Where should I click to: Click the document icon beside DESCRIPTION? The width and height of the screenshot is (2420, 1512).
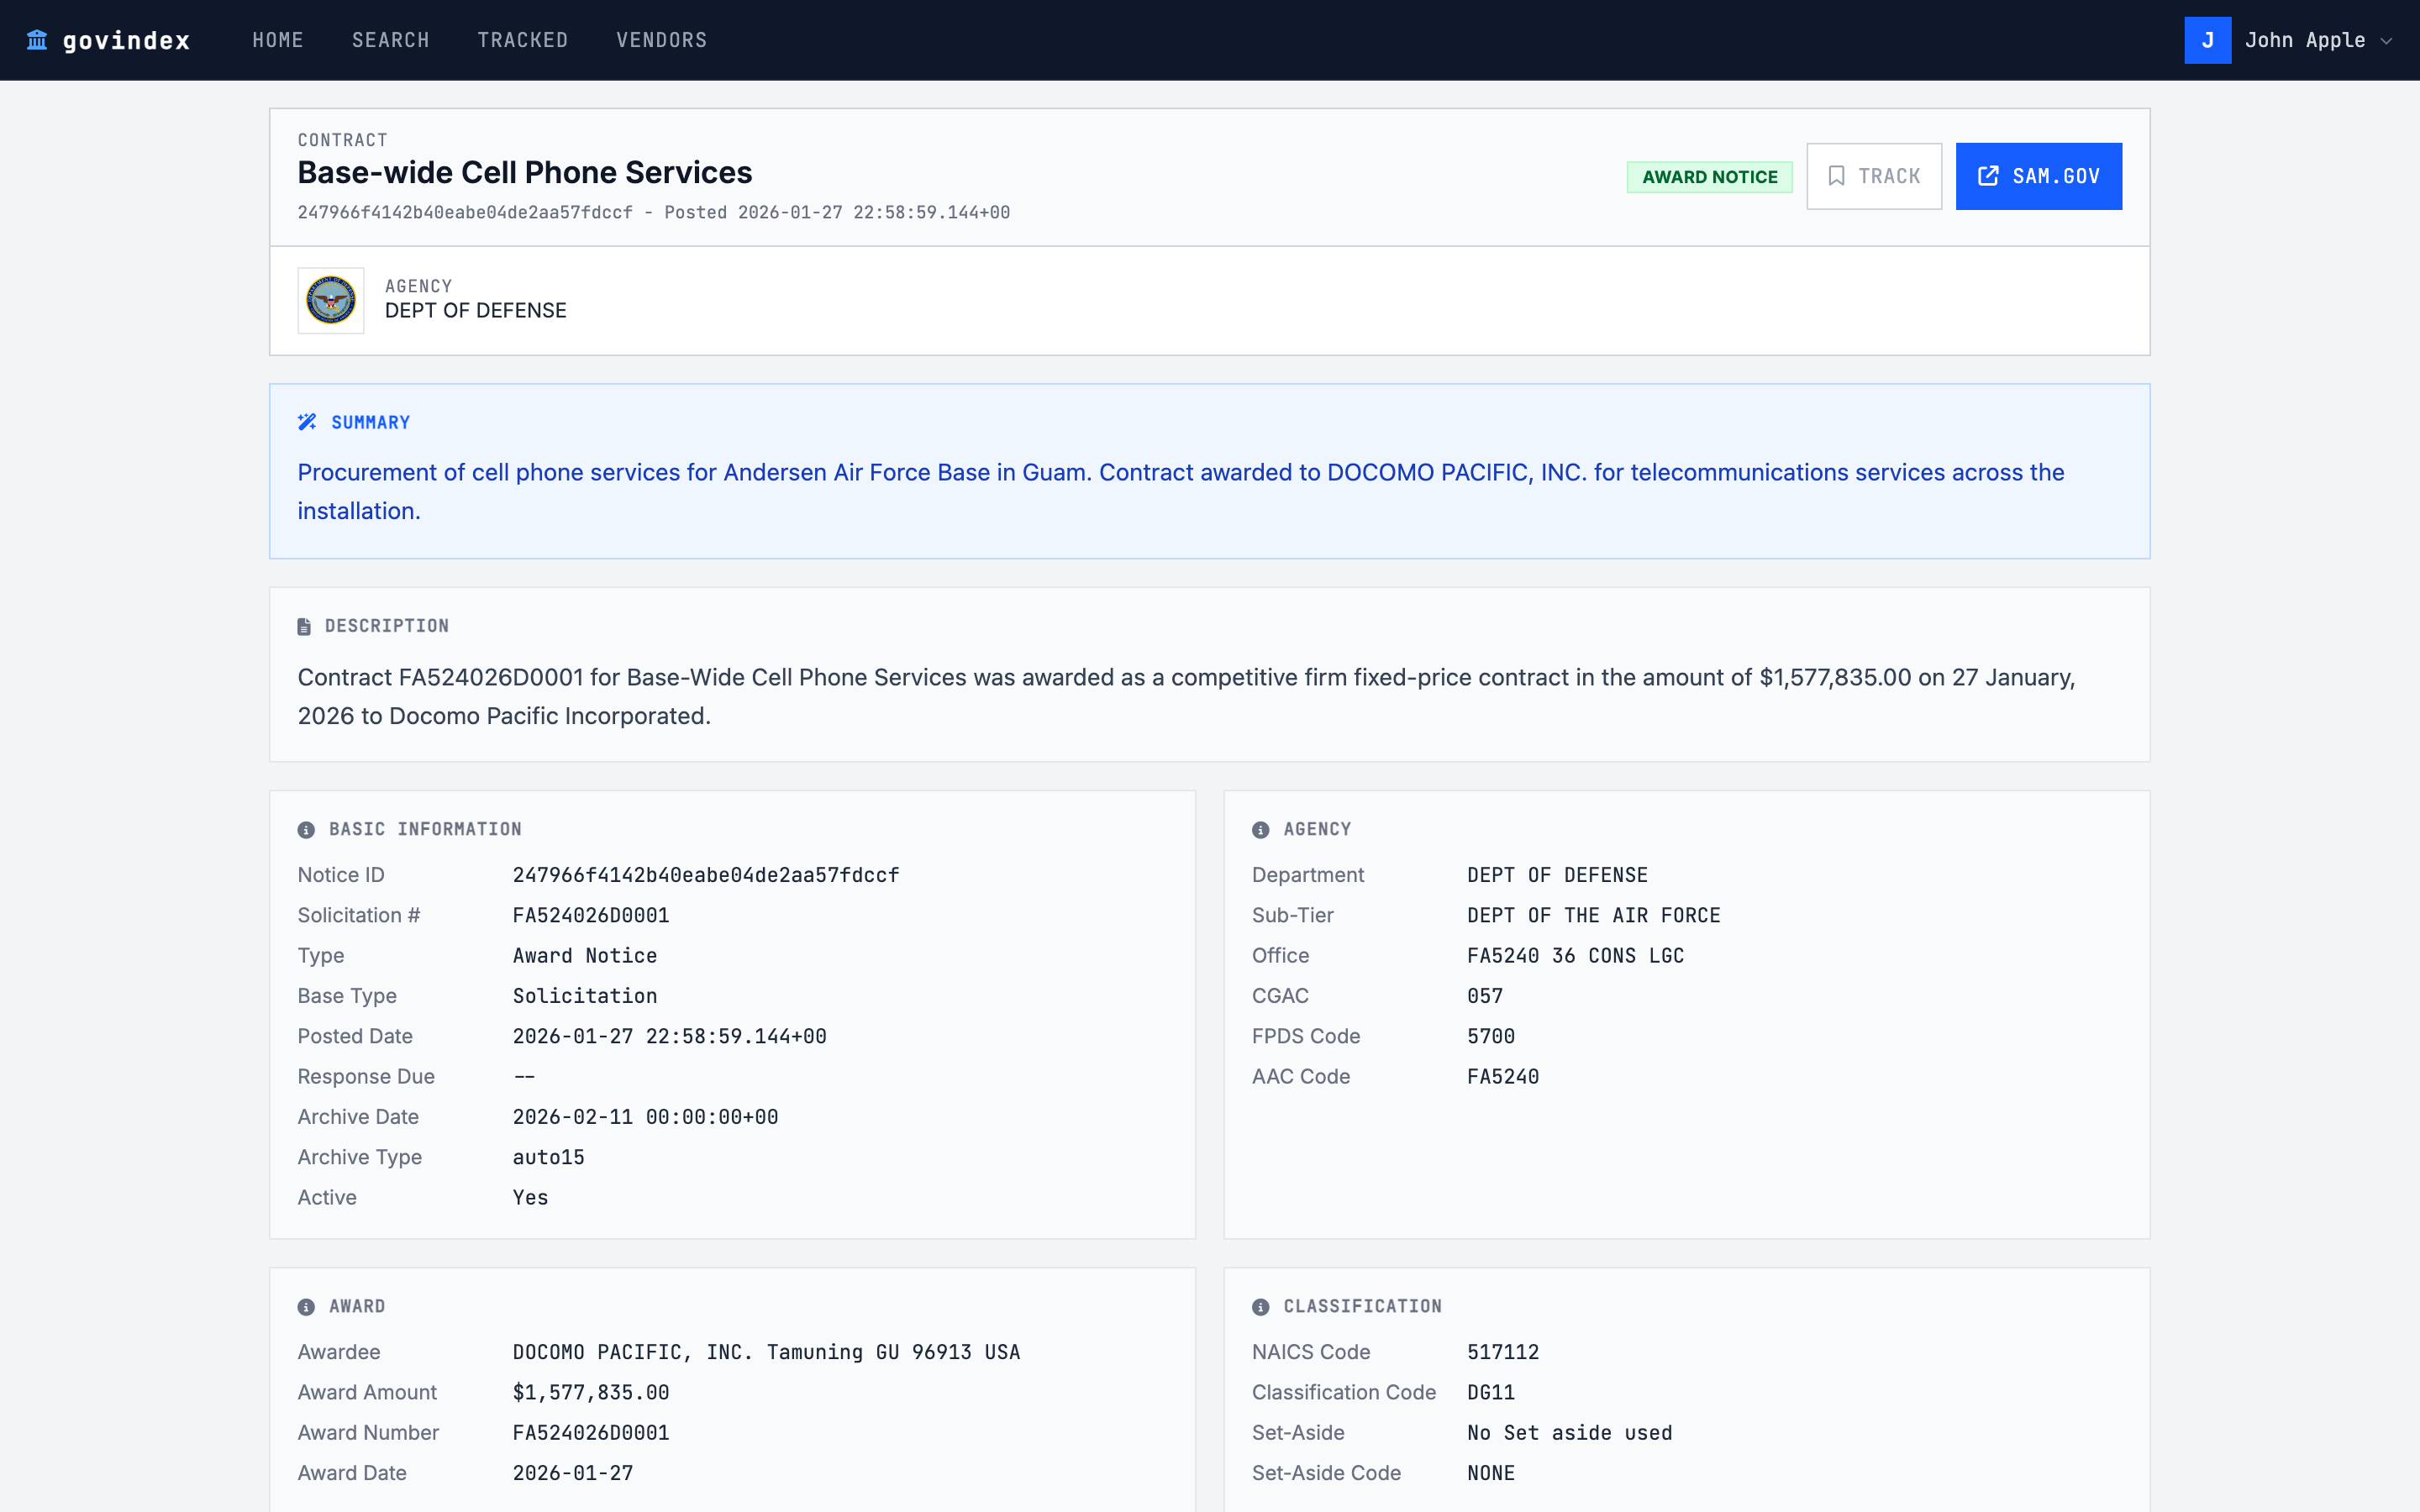(x=305, y=625)
